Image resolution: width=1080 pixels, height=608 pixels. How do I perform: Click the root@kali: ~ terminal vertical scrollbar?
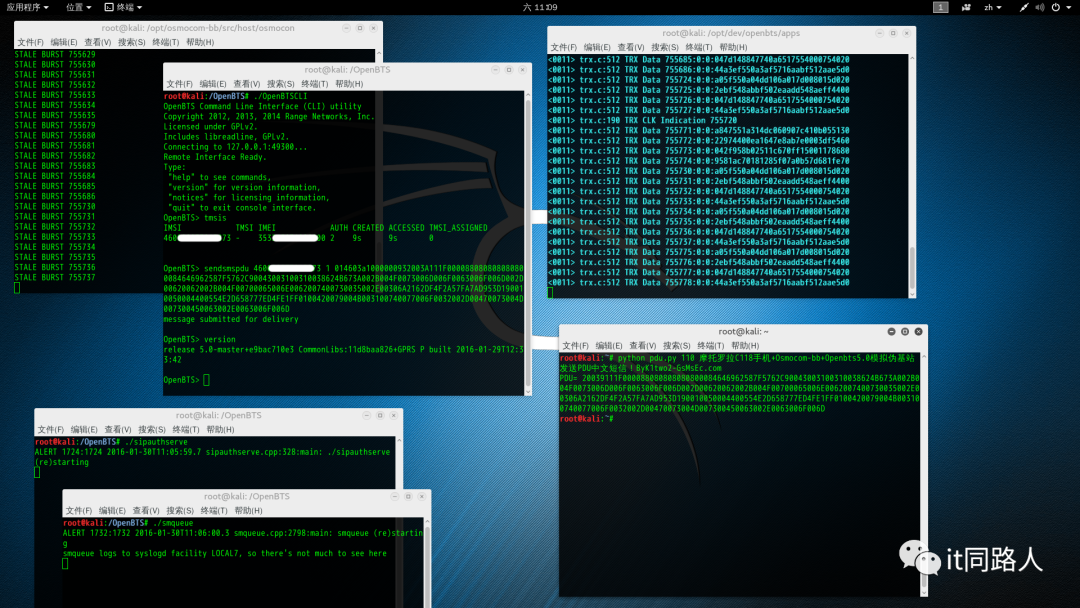click(x=924, y=474)
